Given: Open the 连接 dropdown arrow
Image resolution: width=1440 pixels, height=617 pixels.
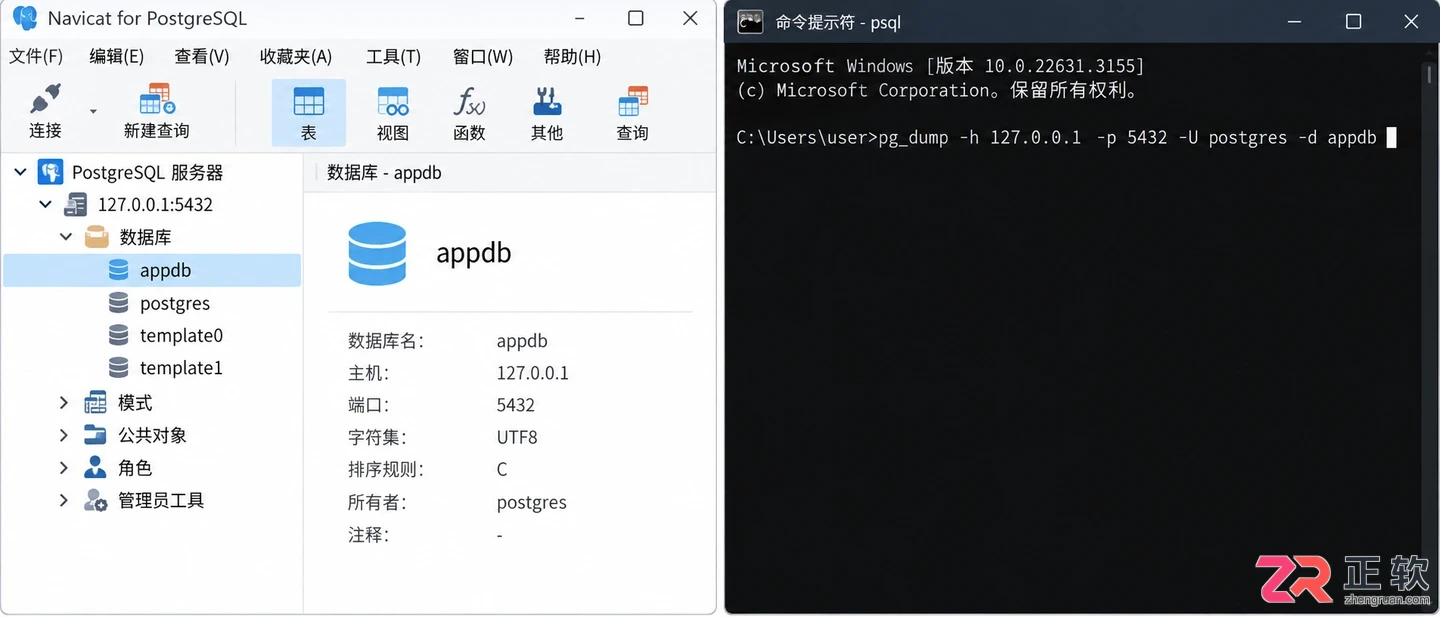Looking at the screenshot, I should point(93,111).
